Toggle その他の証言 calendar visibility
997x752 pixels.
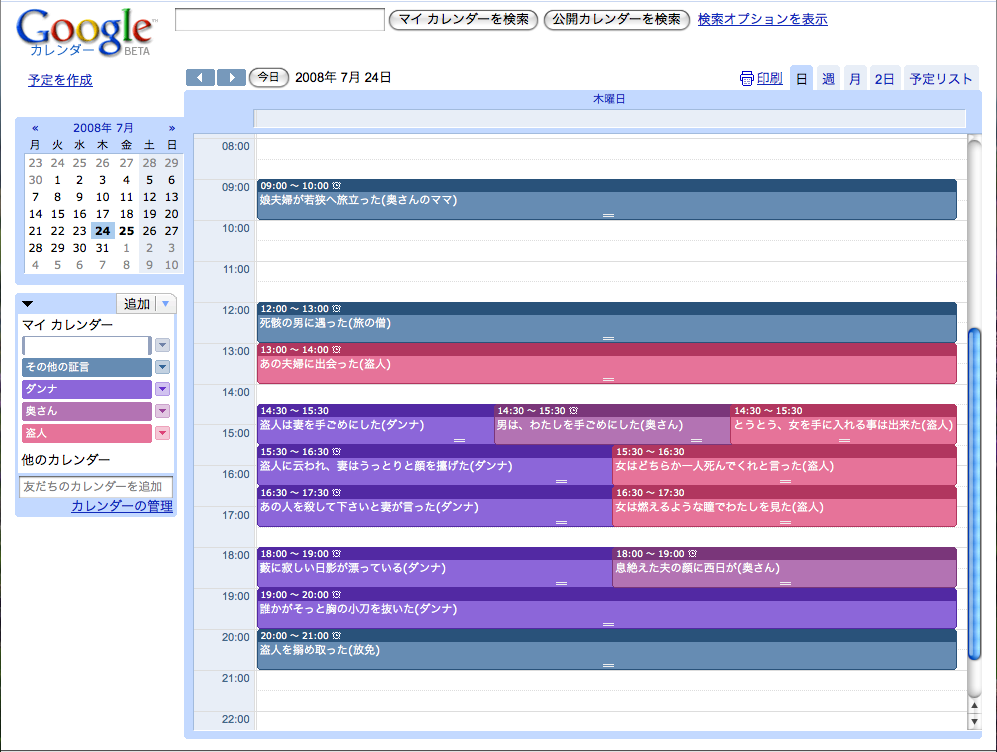(x=87, y=367)
